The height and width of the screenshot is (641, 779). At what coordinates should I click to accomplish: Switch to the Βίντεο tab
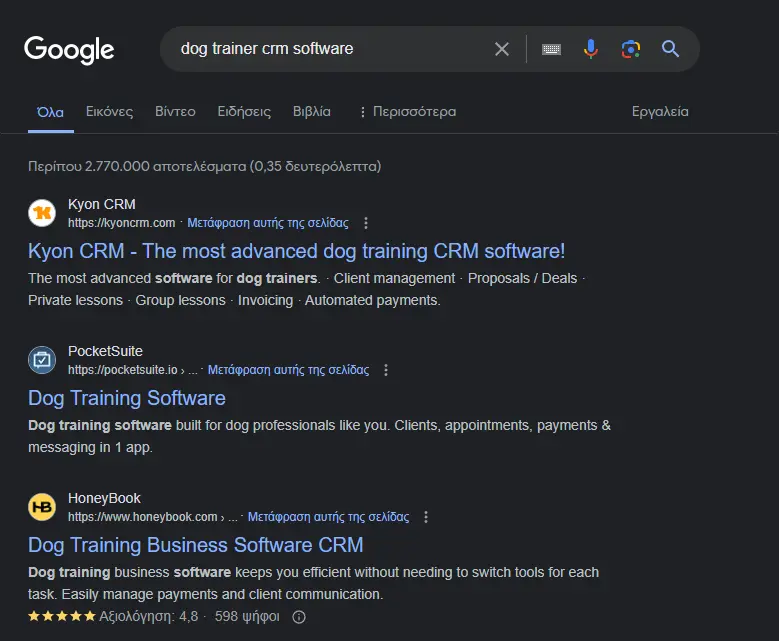click(175, 112)
